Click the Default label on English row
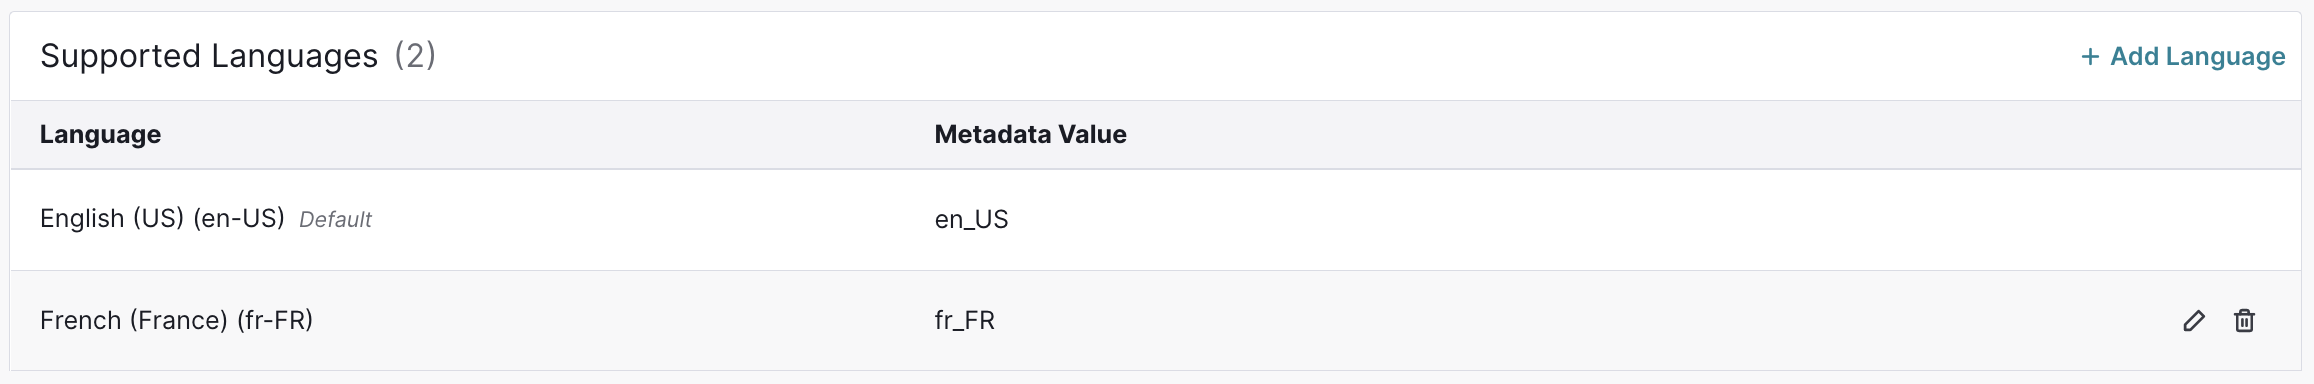 point(335,220)
